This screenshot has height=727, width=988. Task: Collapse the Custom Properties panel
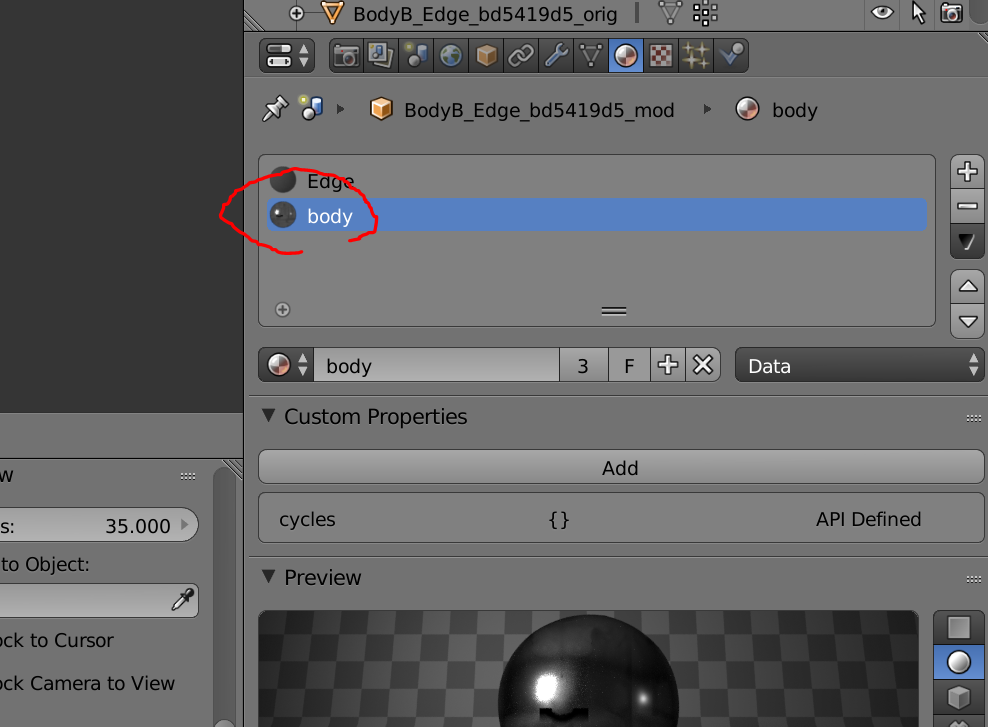268,416
